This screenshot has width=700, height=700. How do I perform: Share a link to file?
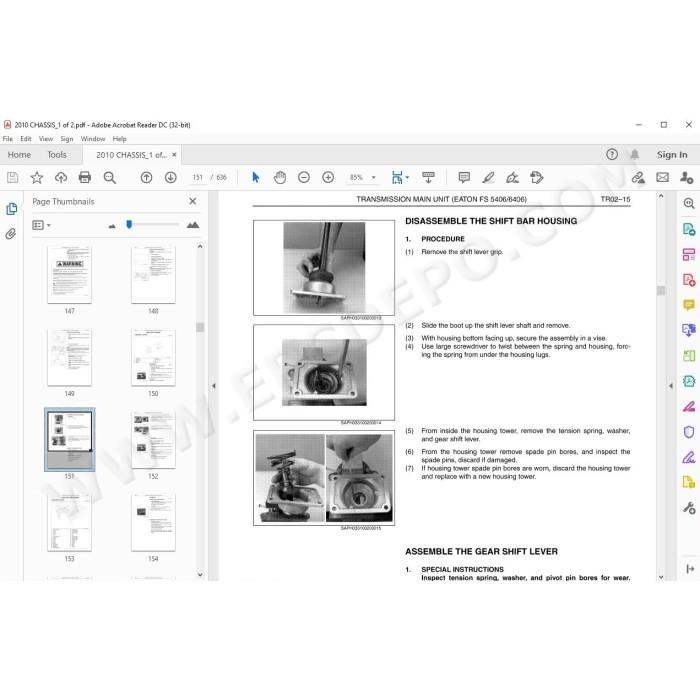click(x=638, y=178)
